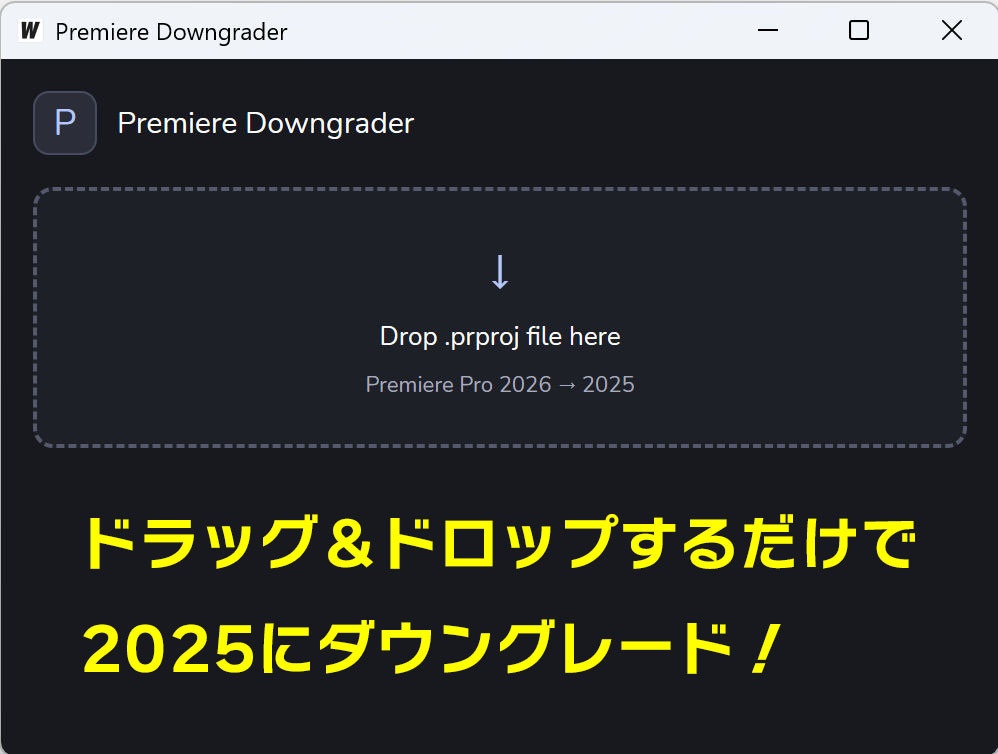Click the W app icon in title bar
998x754 pixels.
[x=30, y=31]
